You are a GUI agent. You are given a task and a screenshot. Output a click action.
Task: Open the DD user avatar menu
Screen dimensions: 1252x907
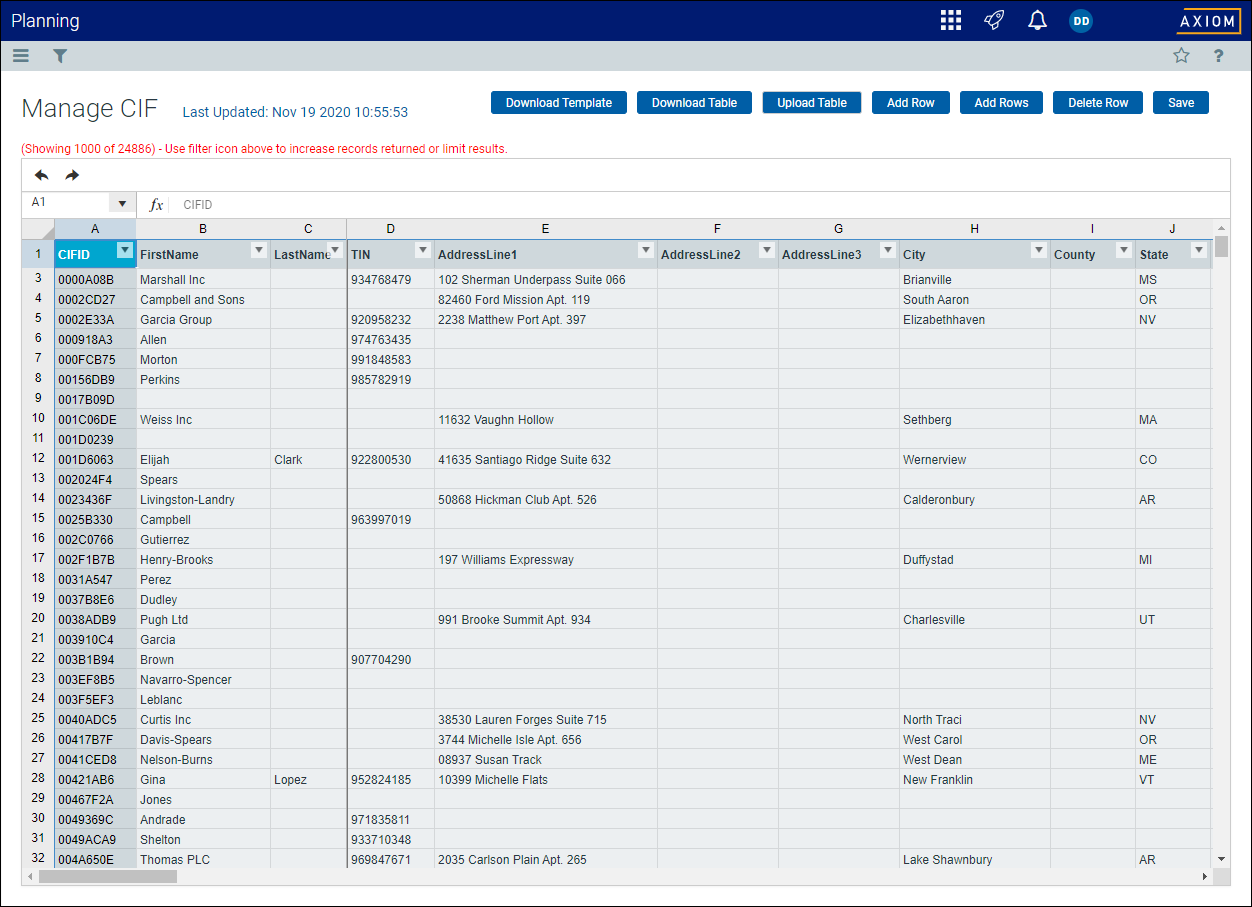click(x=1081, y=21)
